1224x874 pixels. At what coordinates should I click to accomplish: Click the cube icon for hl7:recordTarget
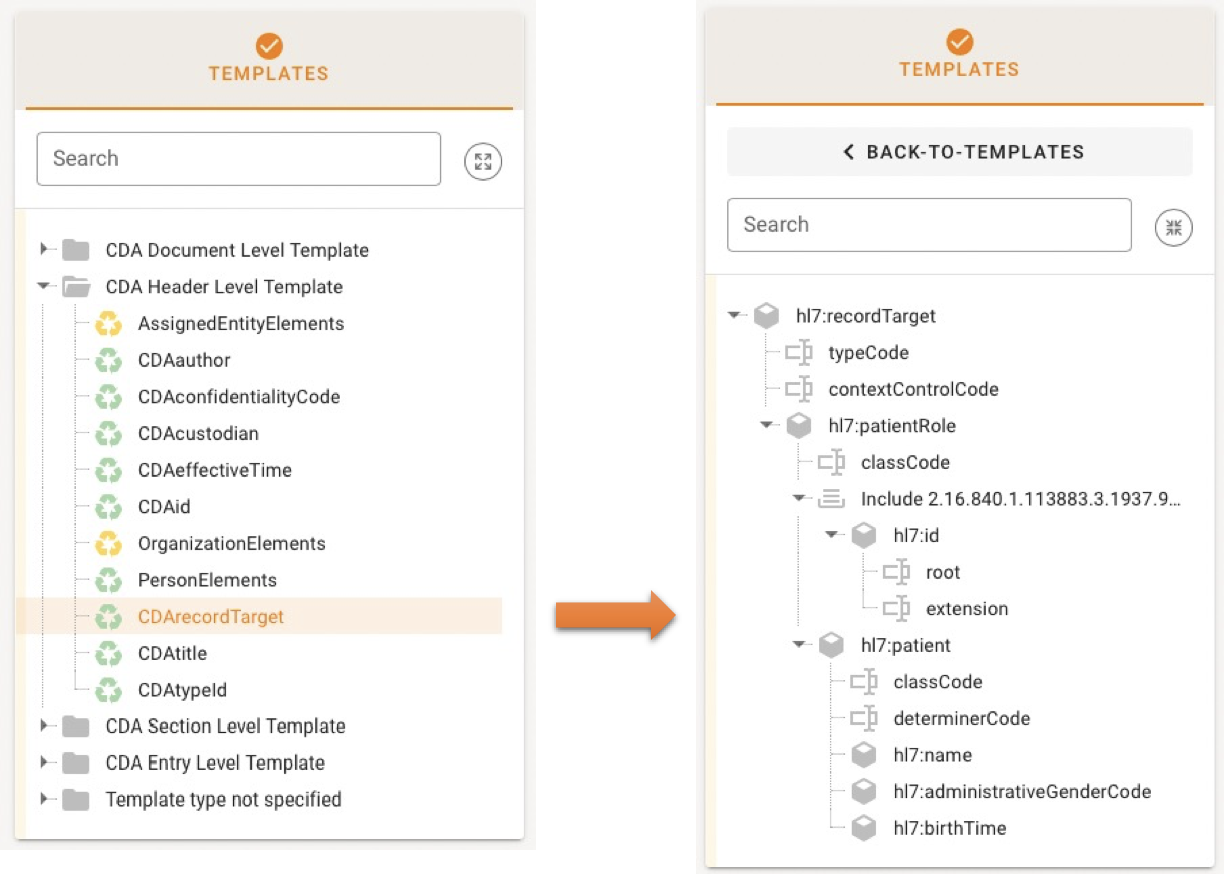click(766, 316)
